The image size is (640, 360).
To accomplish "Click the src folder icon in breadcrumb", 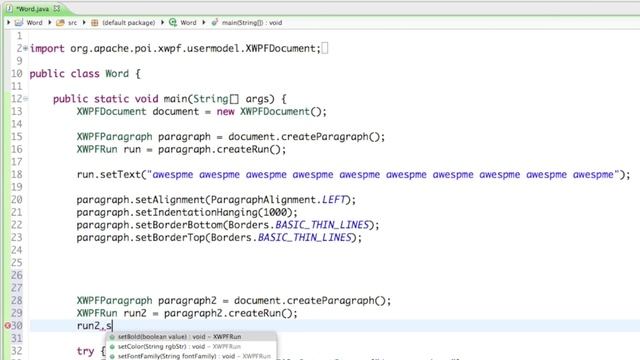I will 60,23.
